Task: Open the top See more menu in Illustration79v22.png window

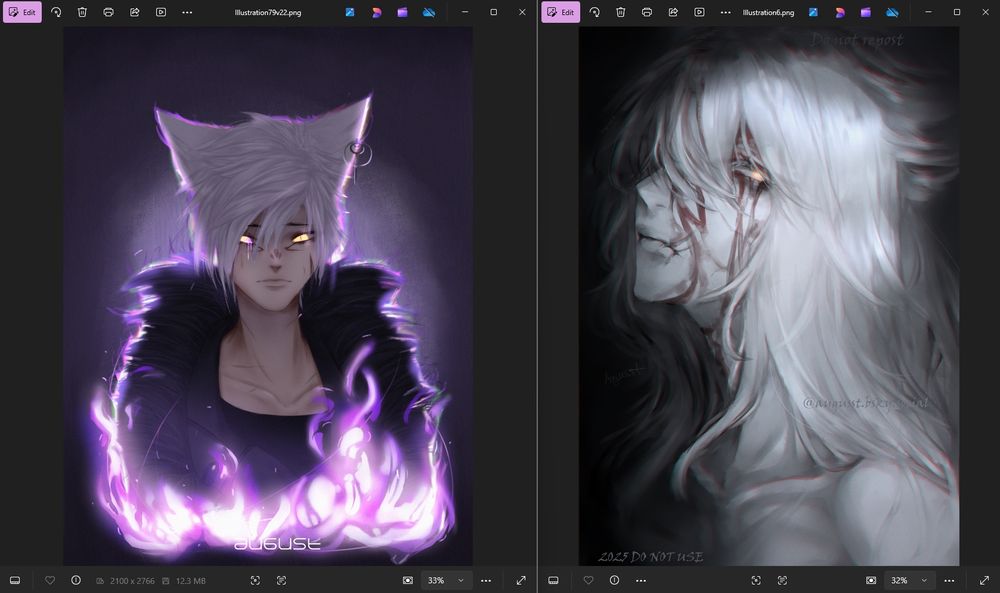Action: [187, 12]
